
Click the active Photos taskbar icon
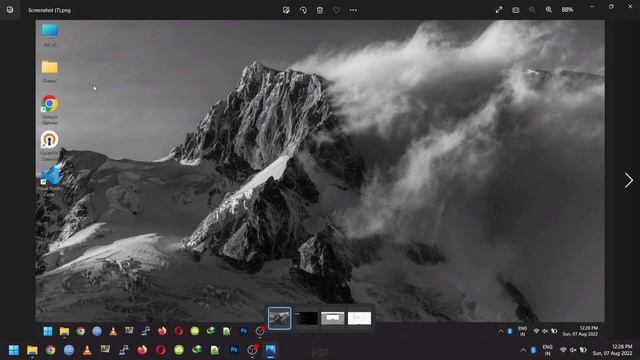(x=271, y=350)
